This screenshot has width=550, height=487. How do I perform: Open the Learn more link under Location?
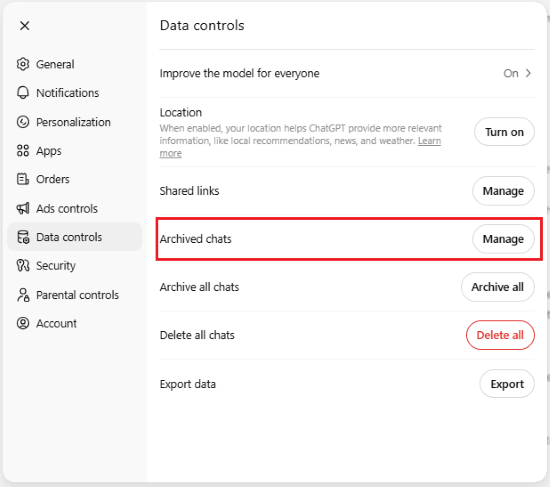(x=429, y=141)
